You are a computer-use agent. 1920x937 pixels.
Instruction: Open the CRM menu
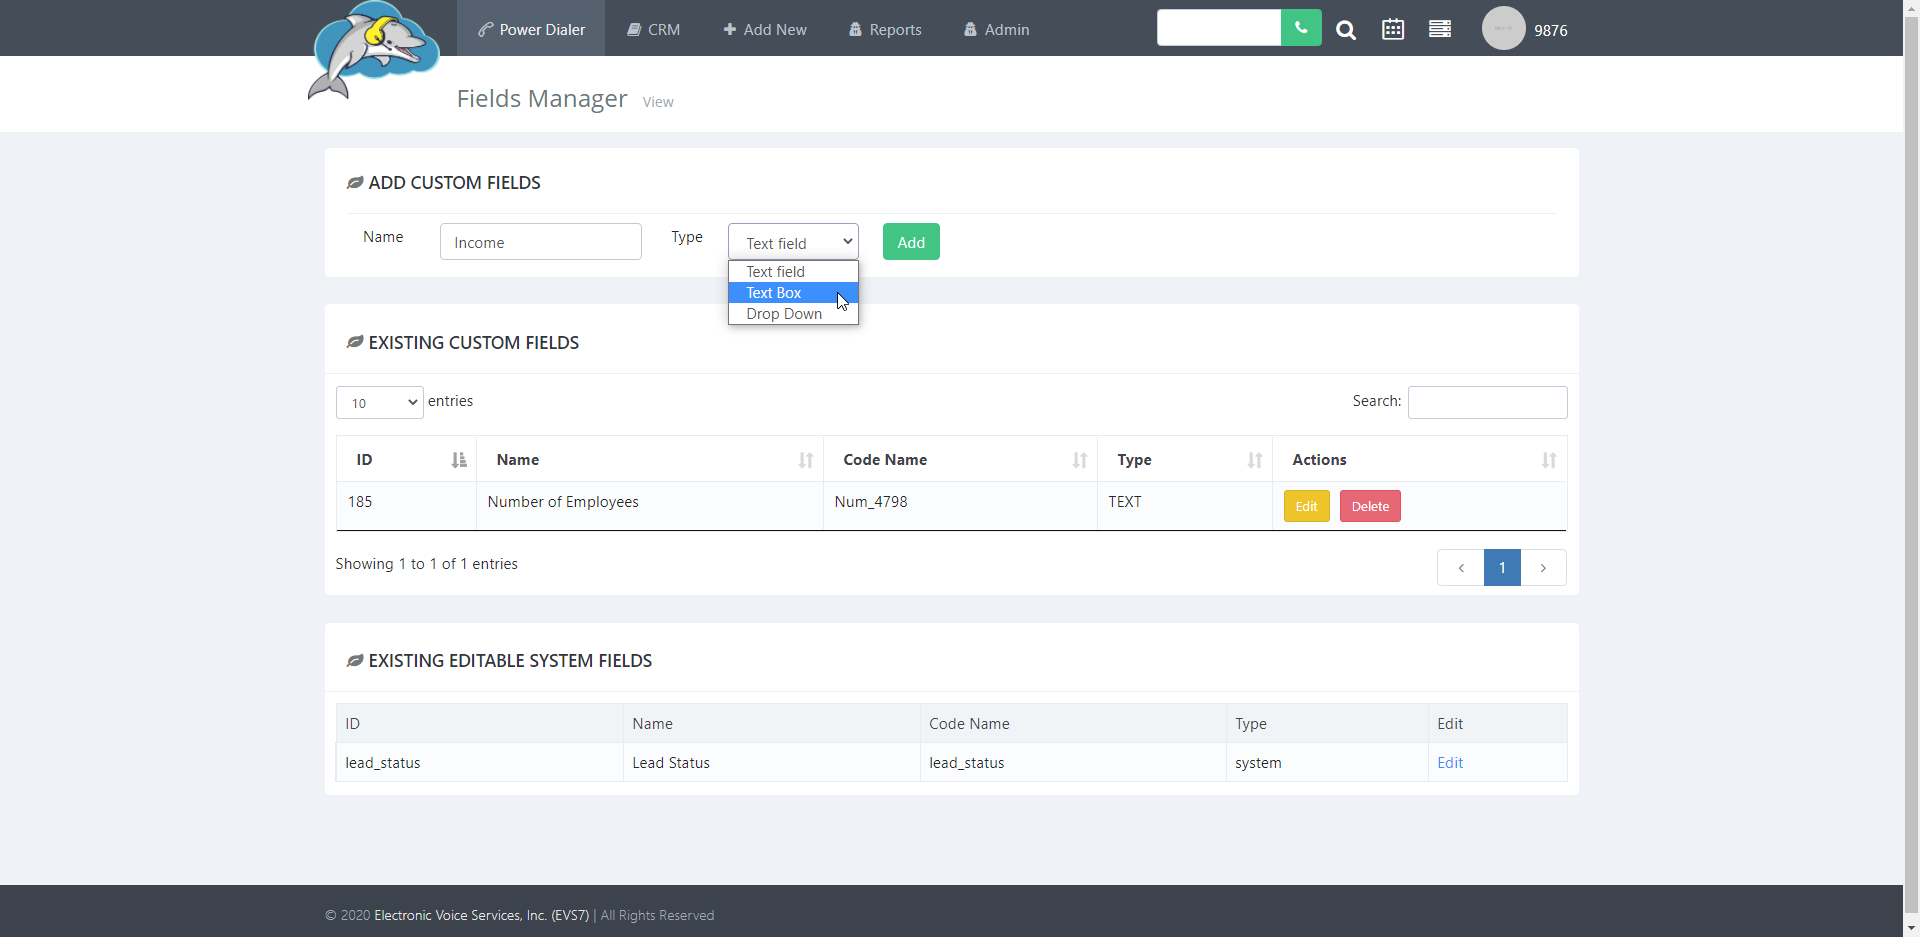click(654, 29)
